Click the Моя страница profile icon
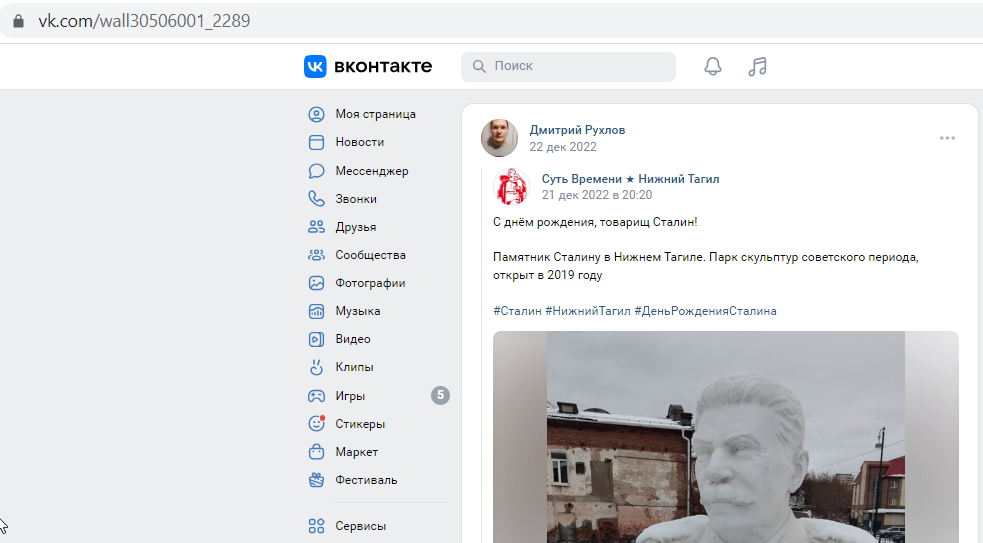Image resolution: width=983 pixels, height=543 pixels. point(317,114)
